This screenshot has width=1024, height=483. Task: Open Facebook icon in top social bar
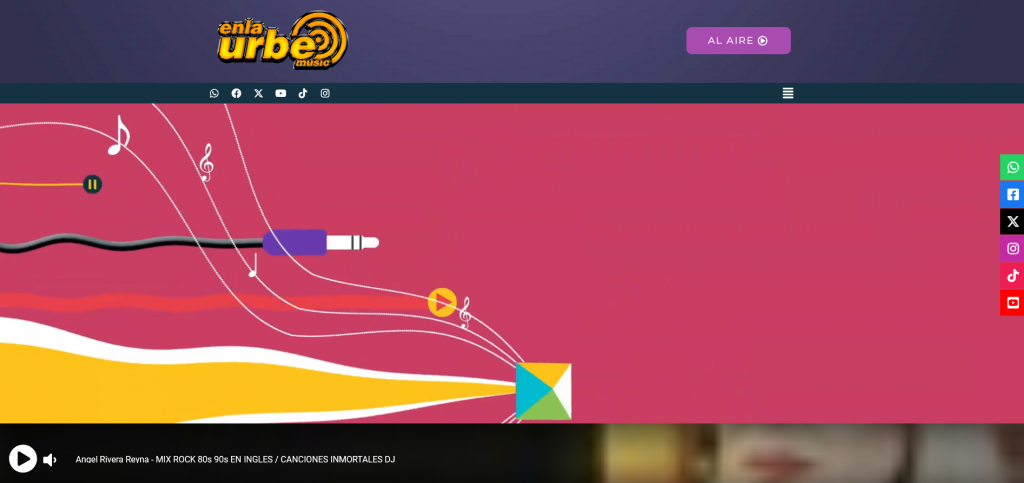coord(236,93)
